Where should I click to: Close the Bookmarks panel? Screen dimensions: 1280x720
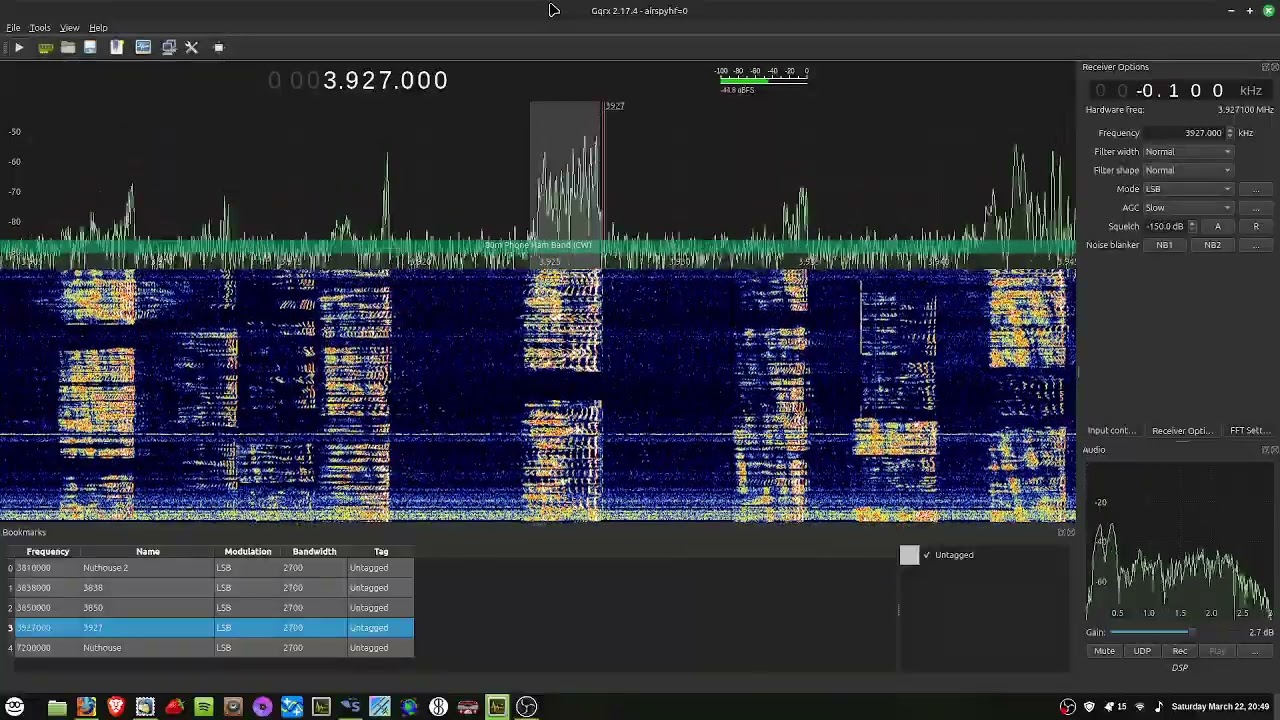pos(1071,532)
